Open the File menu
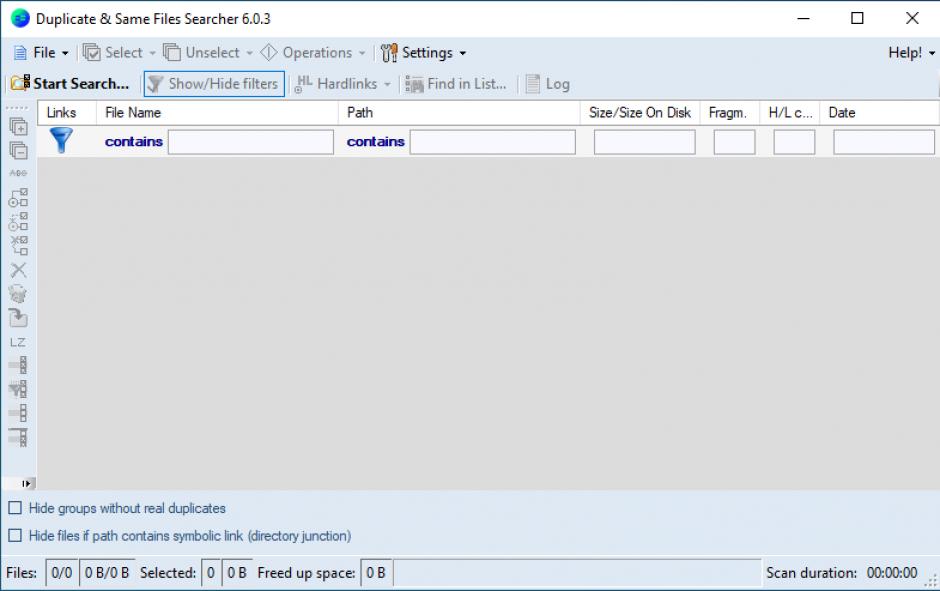This screenshot has height=591, width=940. click(x=41, y=53)
